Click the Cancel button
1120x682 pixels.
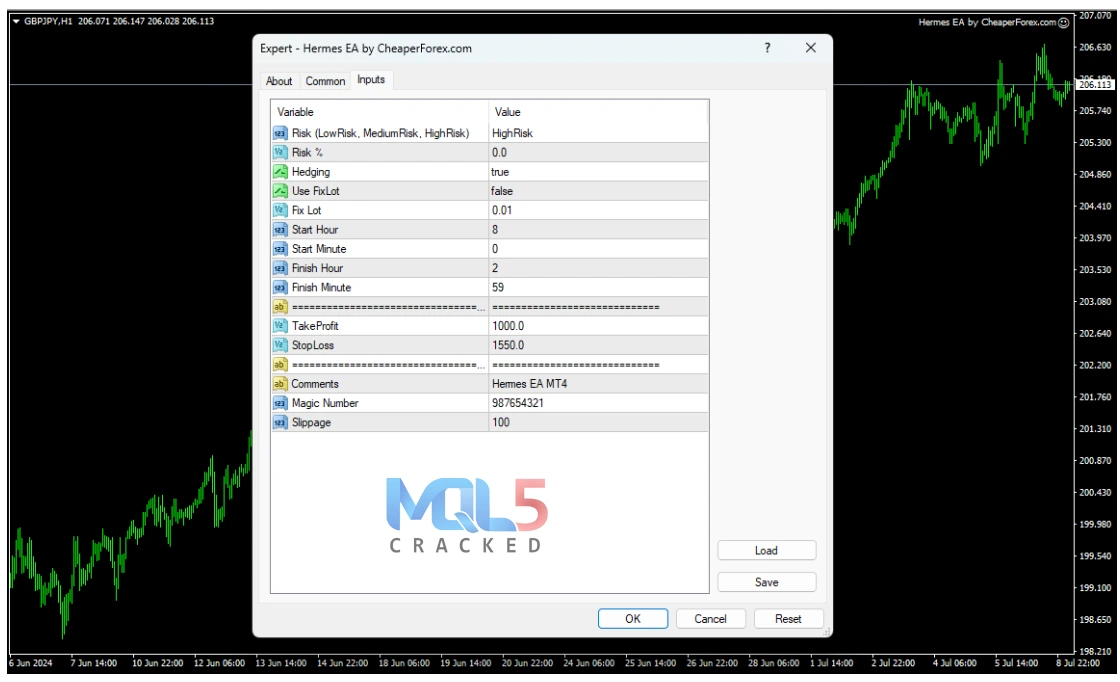711,619
